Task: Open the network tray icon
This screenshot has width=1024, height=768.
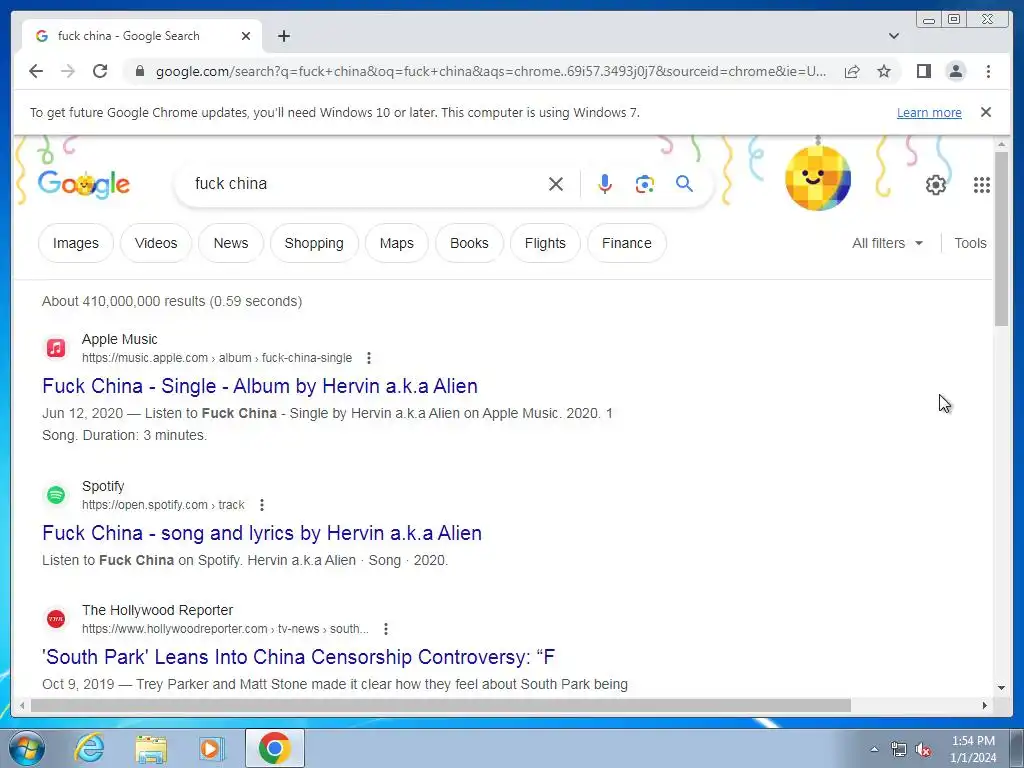Action: pyautogui.click(x=899, y=750)
